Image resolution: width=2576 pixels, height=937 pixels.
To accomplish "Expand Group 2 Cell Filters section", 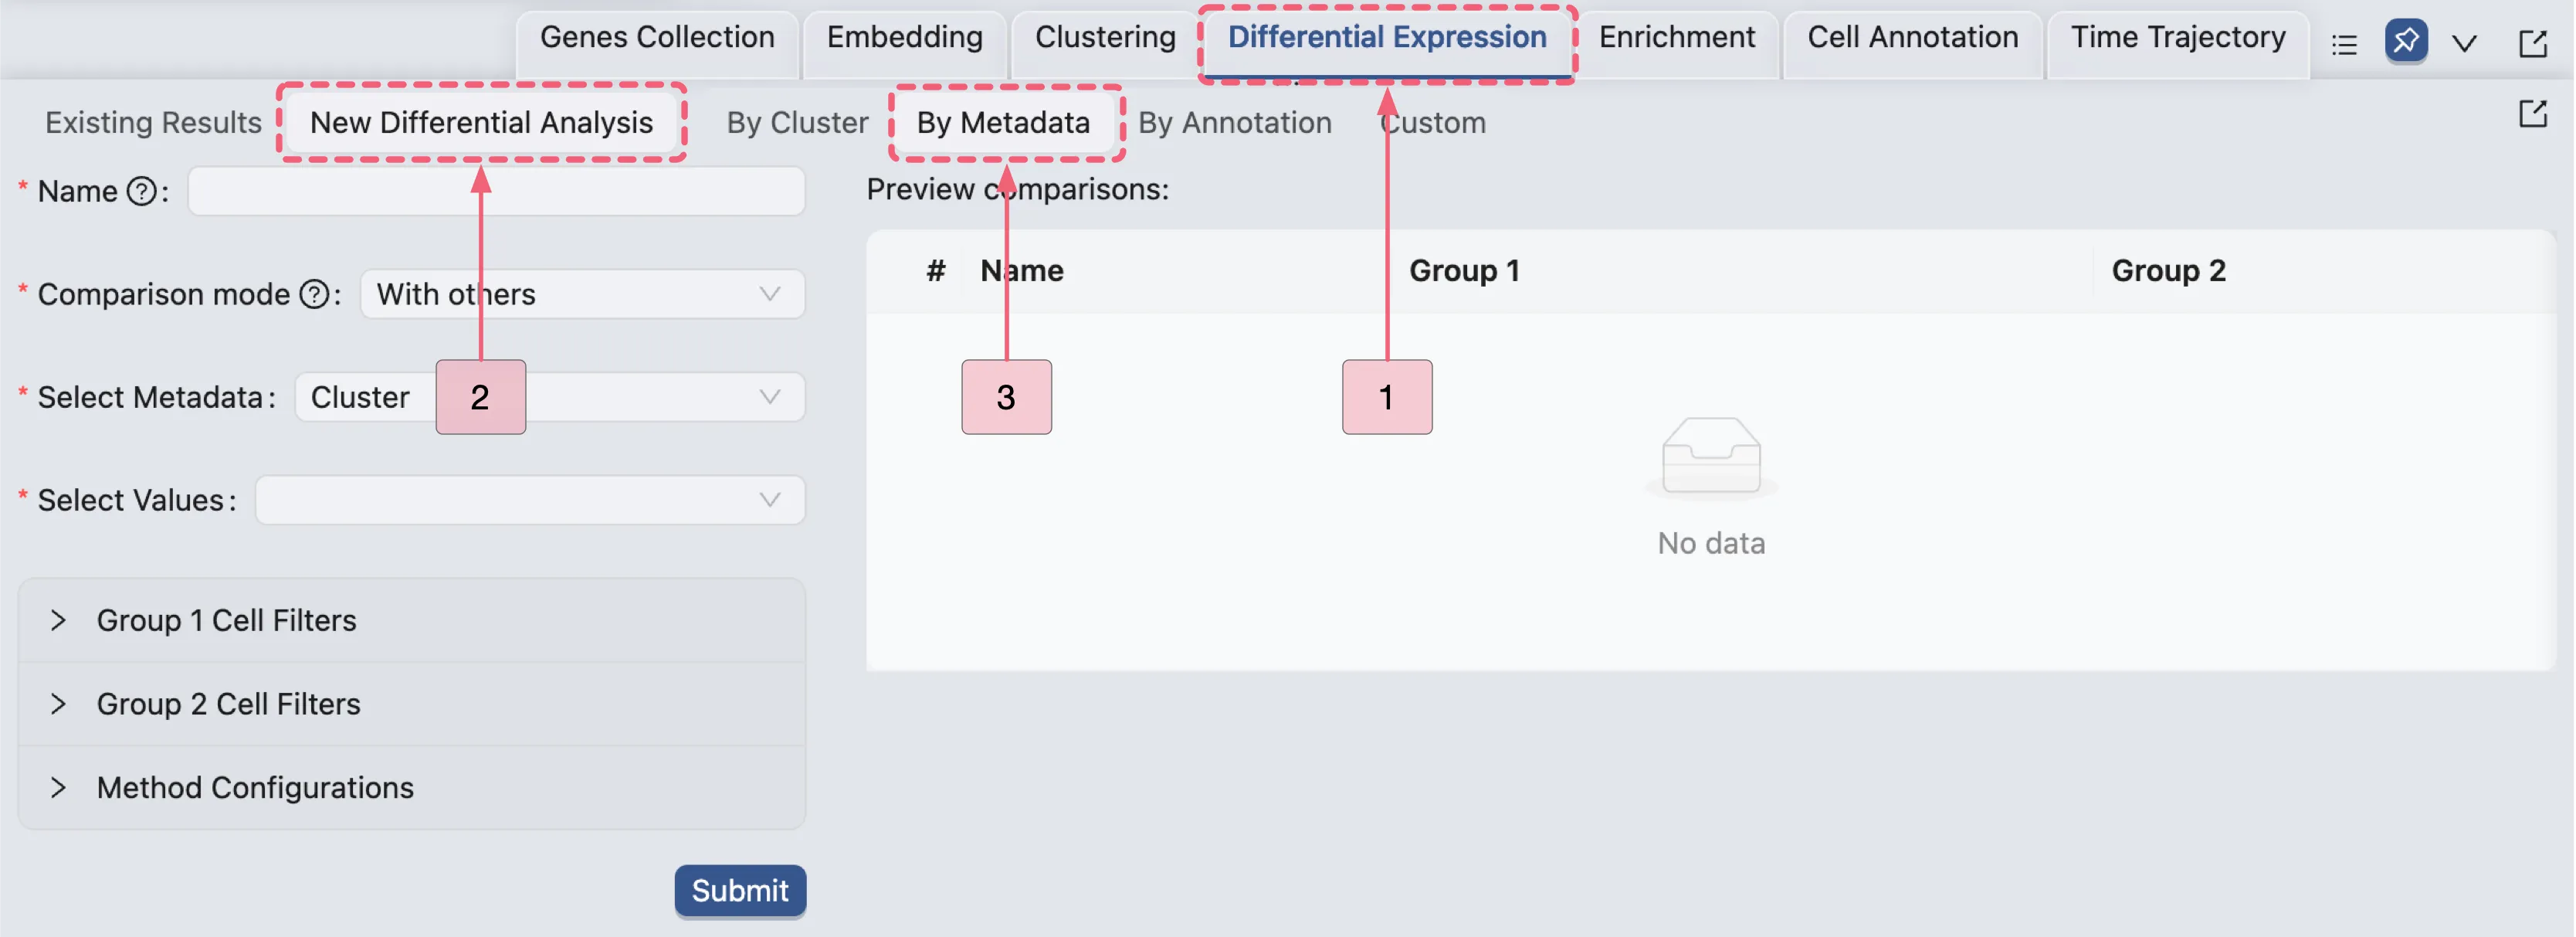I will (x=228, y=704).
